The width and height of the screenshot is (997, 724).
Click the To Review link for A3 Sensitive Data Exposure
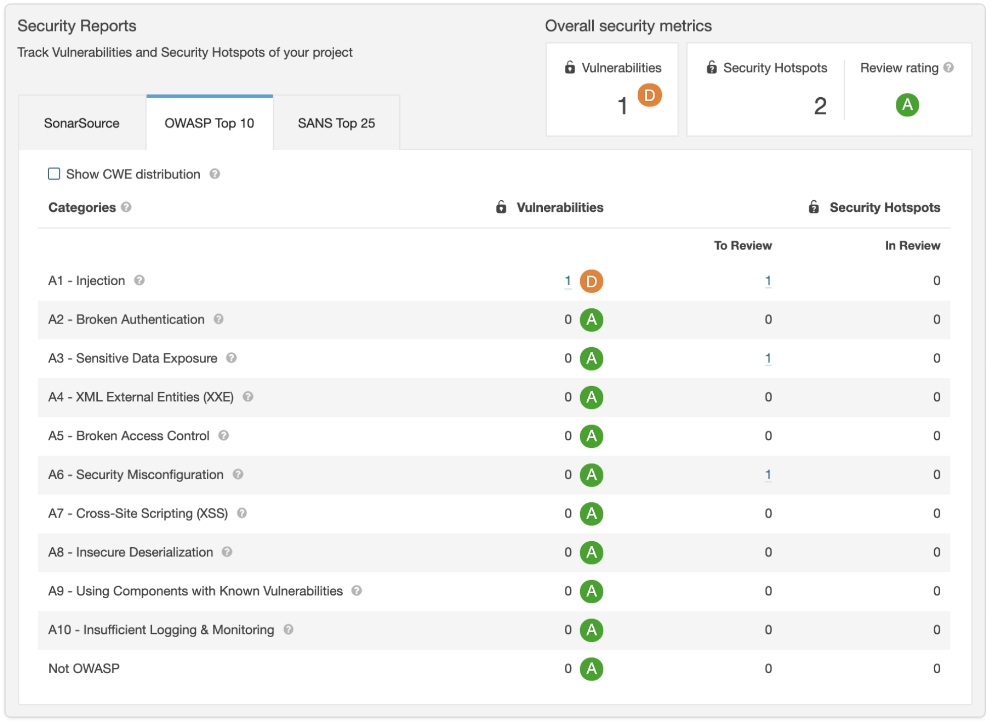tap(768, 358)
